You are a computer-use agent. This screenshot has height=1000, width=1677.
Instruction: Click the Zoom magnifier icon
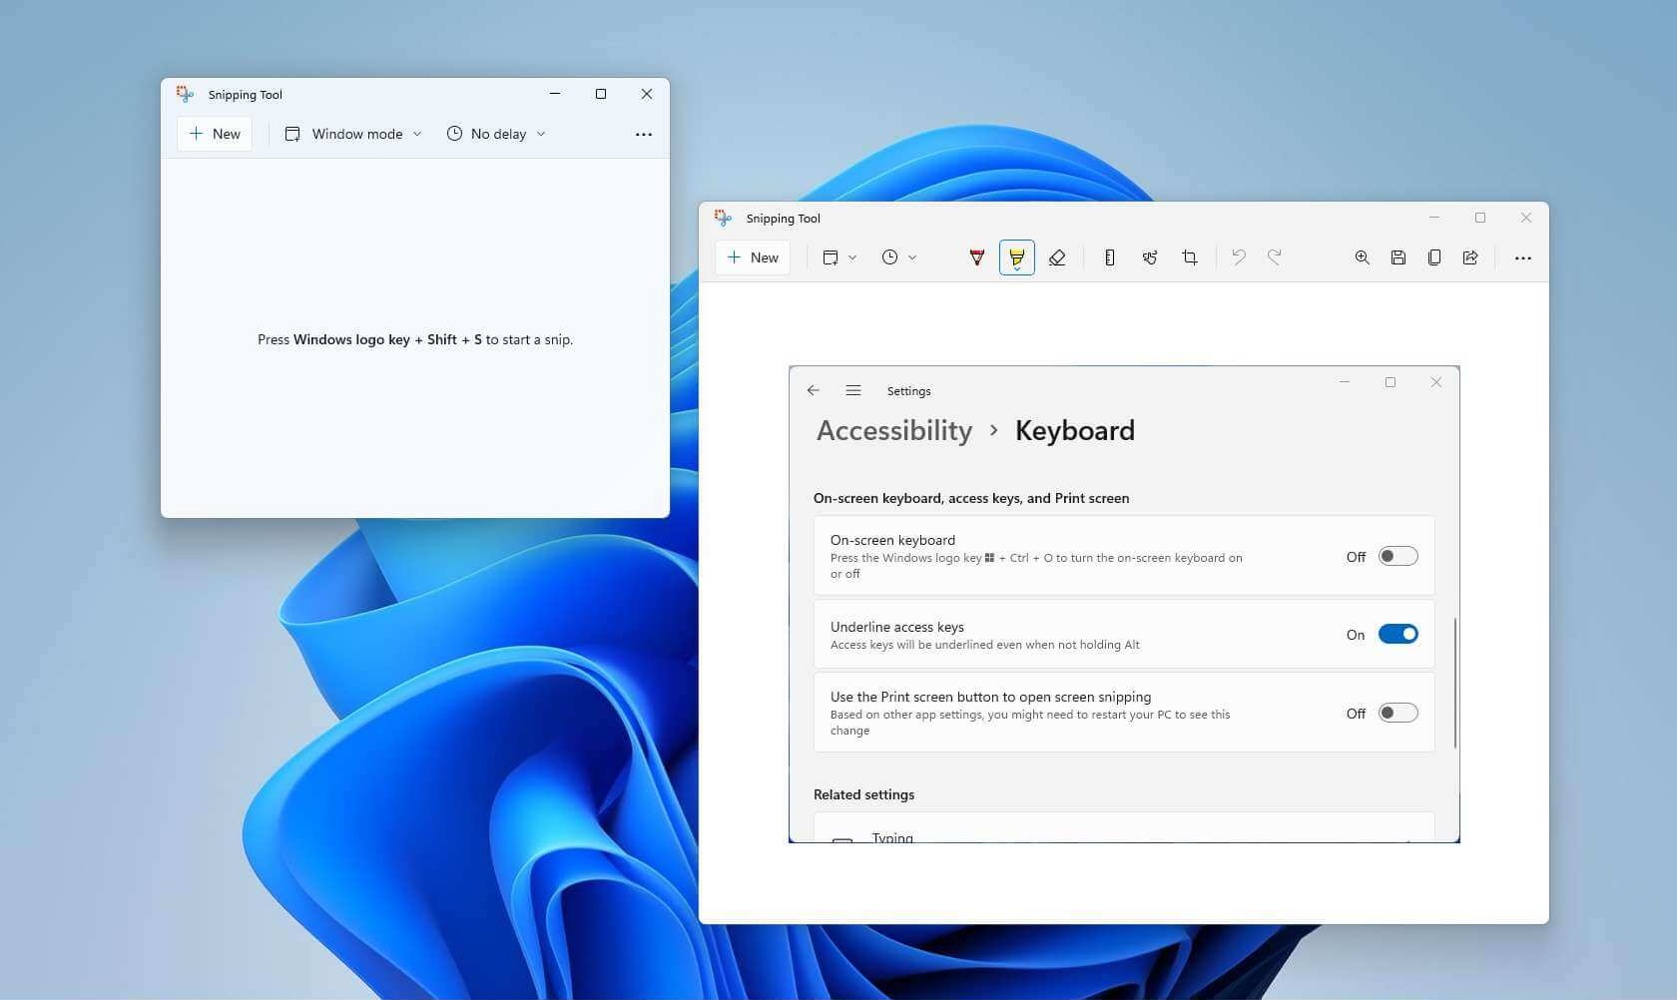[1362, 258]
